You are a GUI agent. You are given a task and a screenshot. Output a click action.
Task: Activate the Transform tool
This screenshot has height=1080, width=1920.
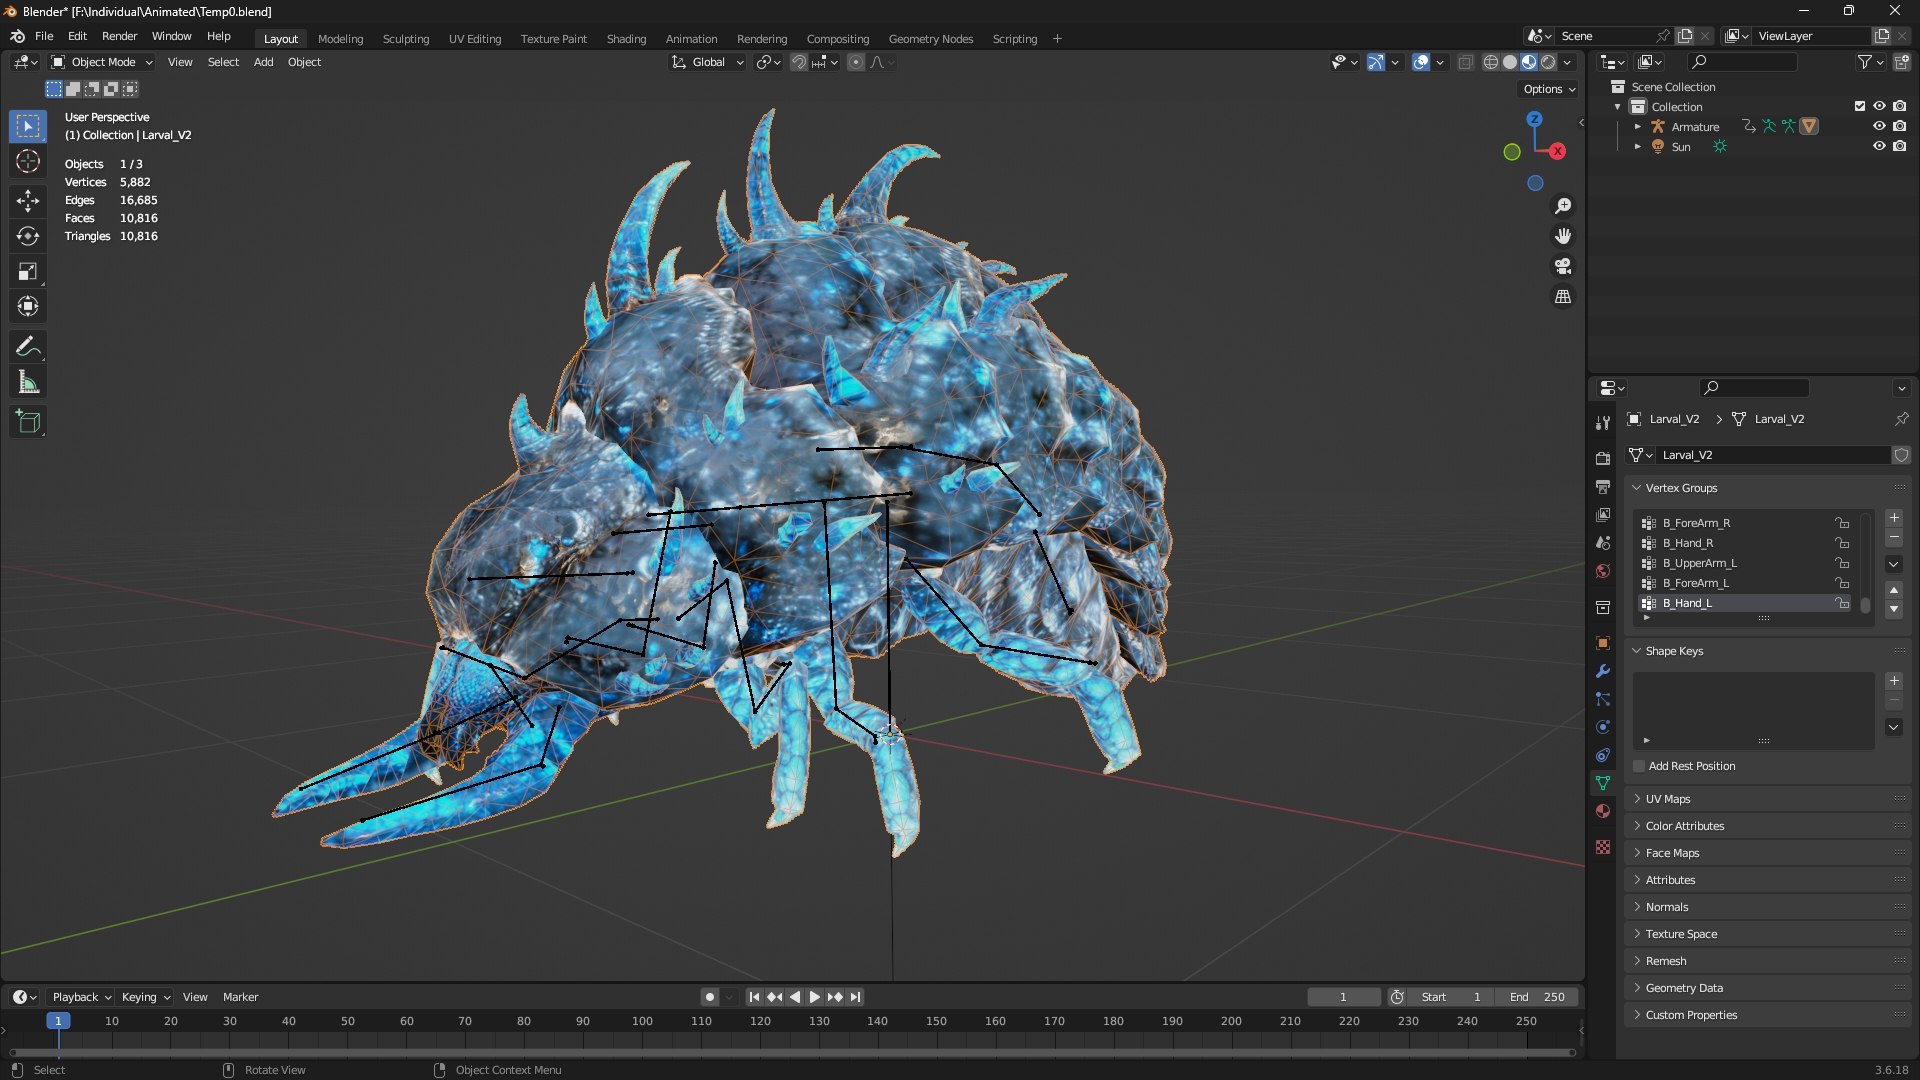[x=28, y=306]
